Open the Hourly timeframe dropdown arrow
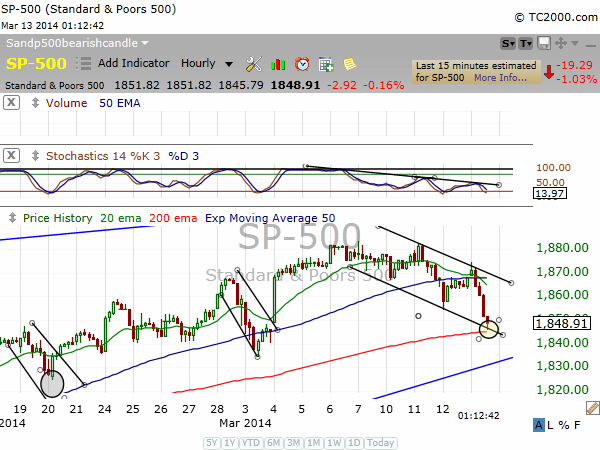The image size is (600, 450). point(229,64)
